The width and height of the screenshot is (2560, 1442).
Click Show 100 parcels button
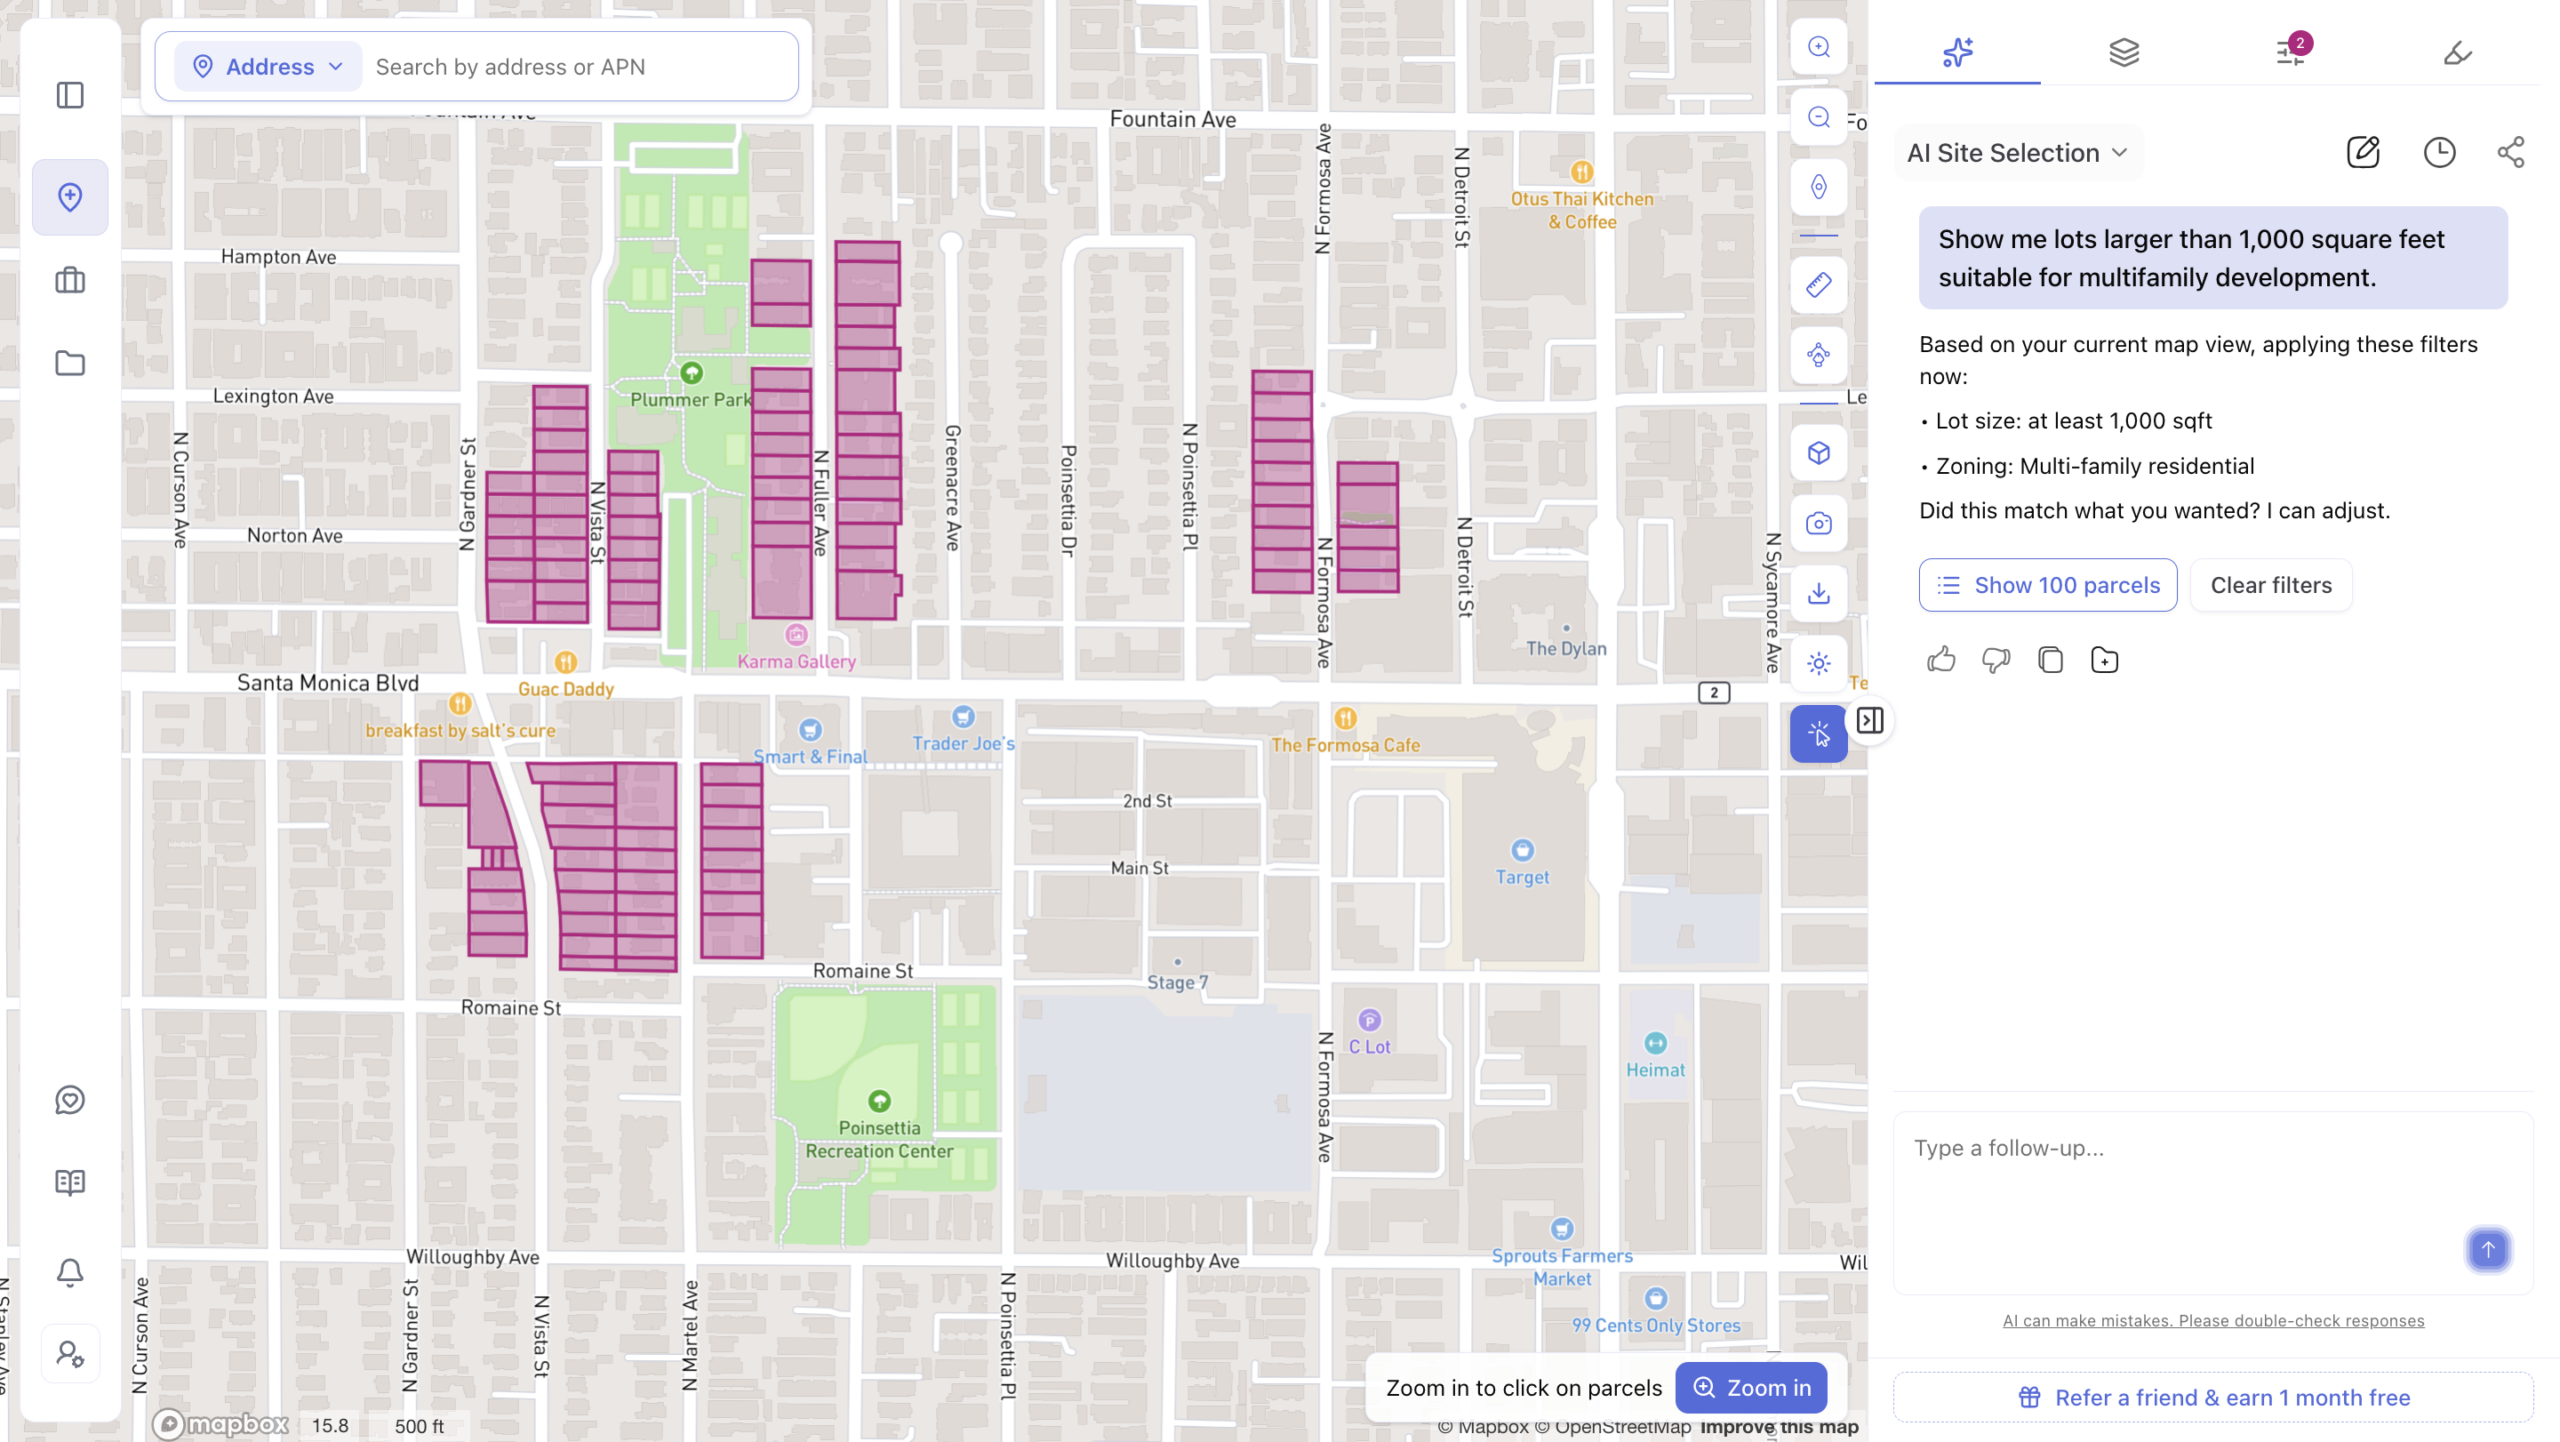click(2047, 585)
